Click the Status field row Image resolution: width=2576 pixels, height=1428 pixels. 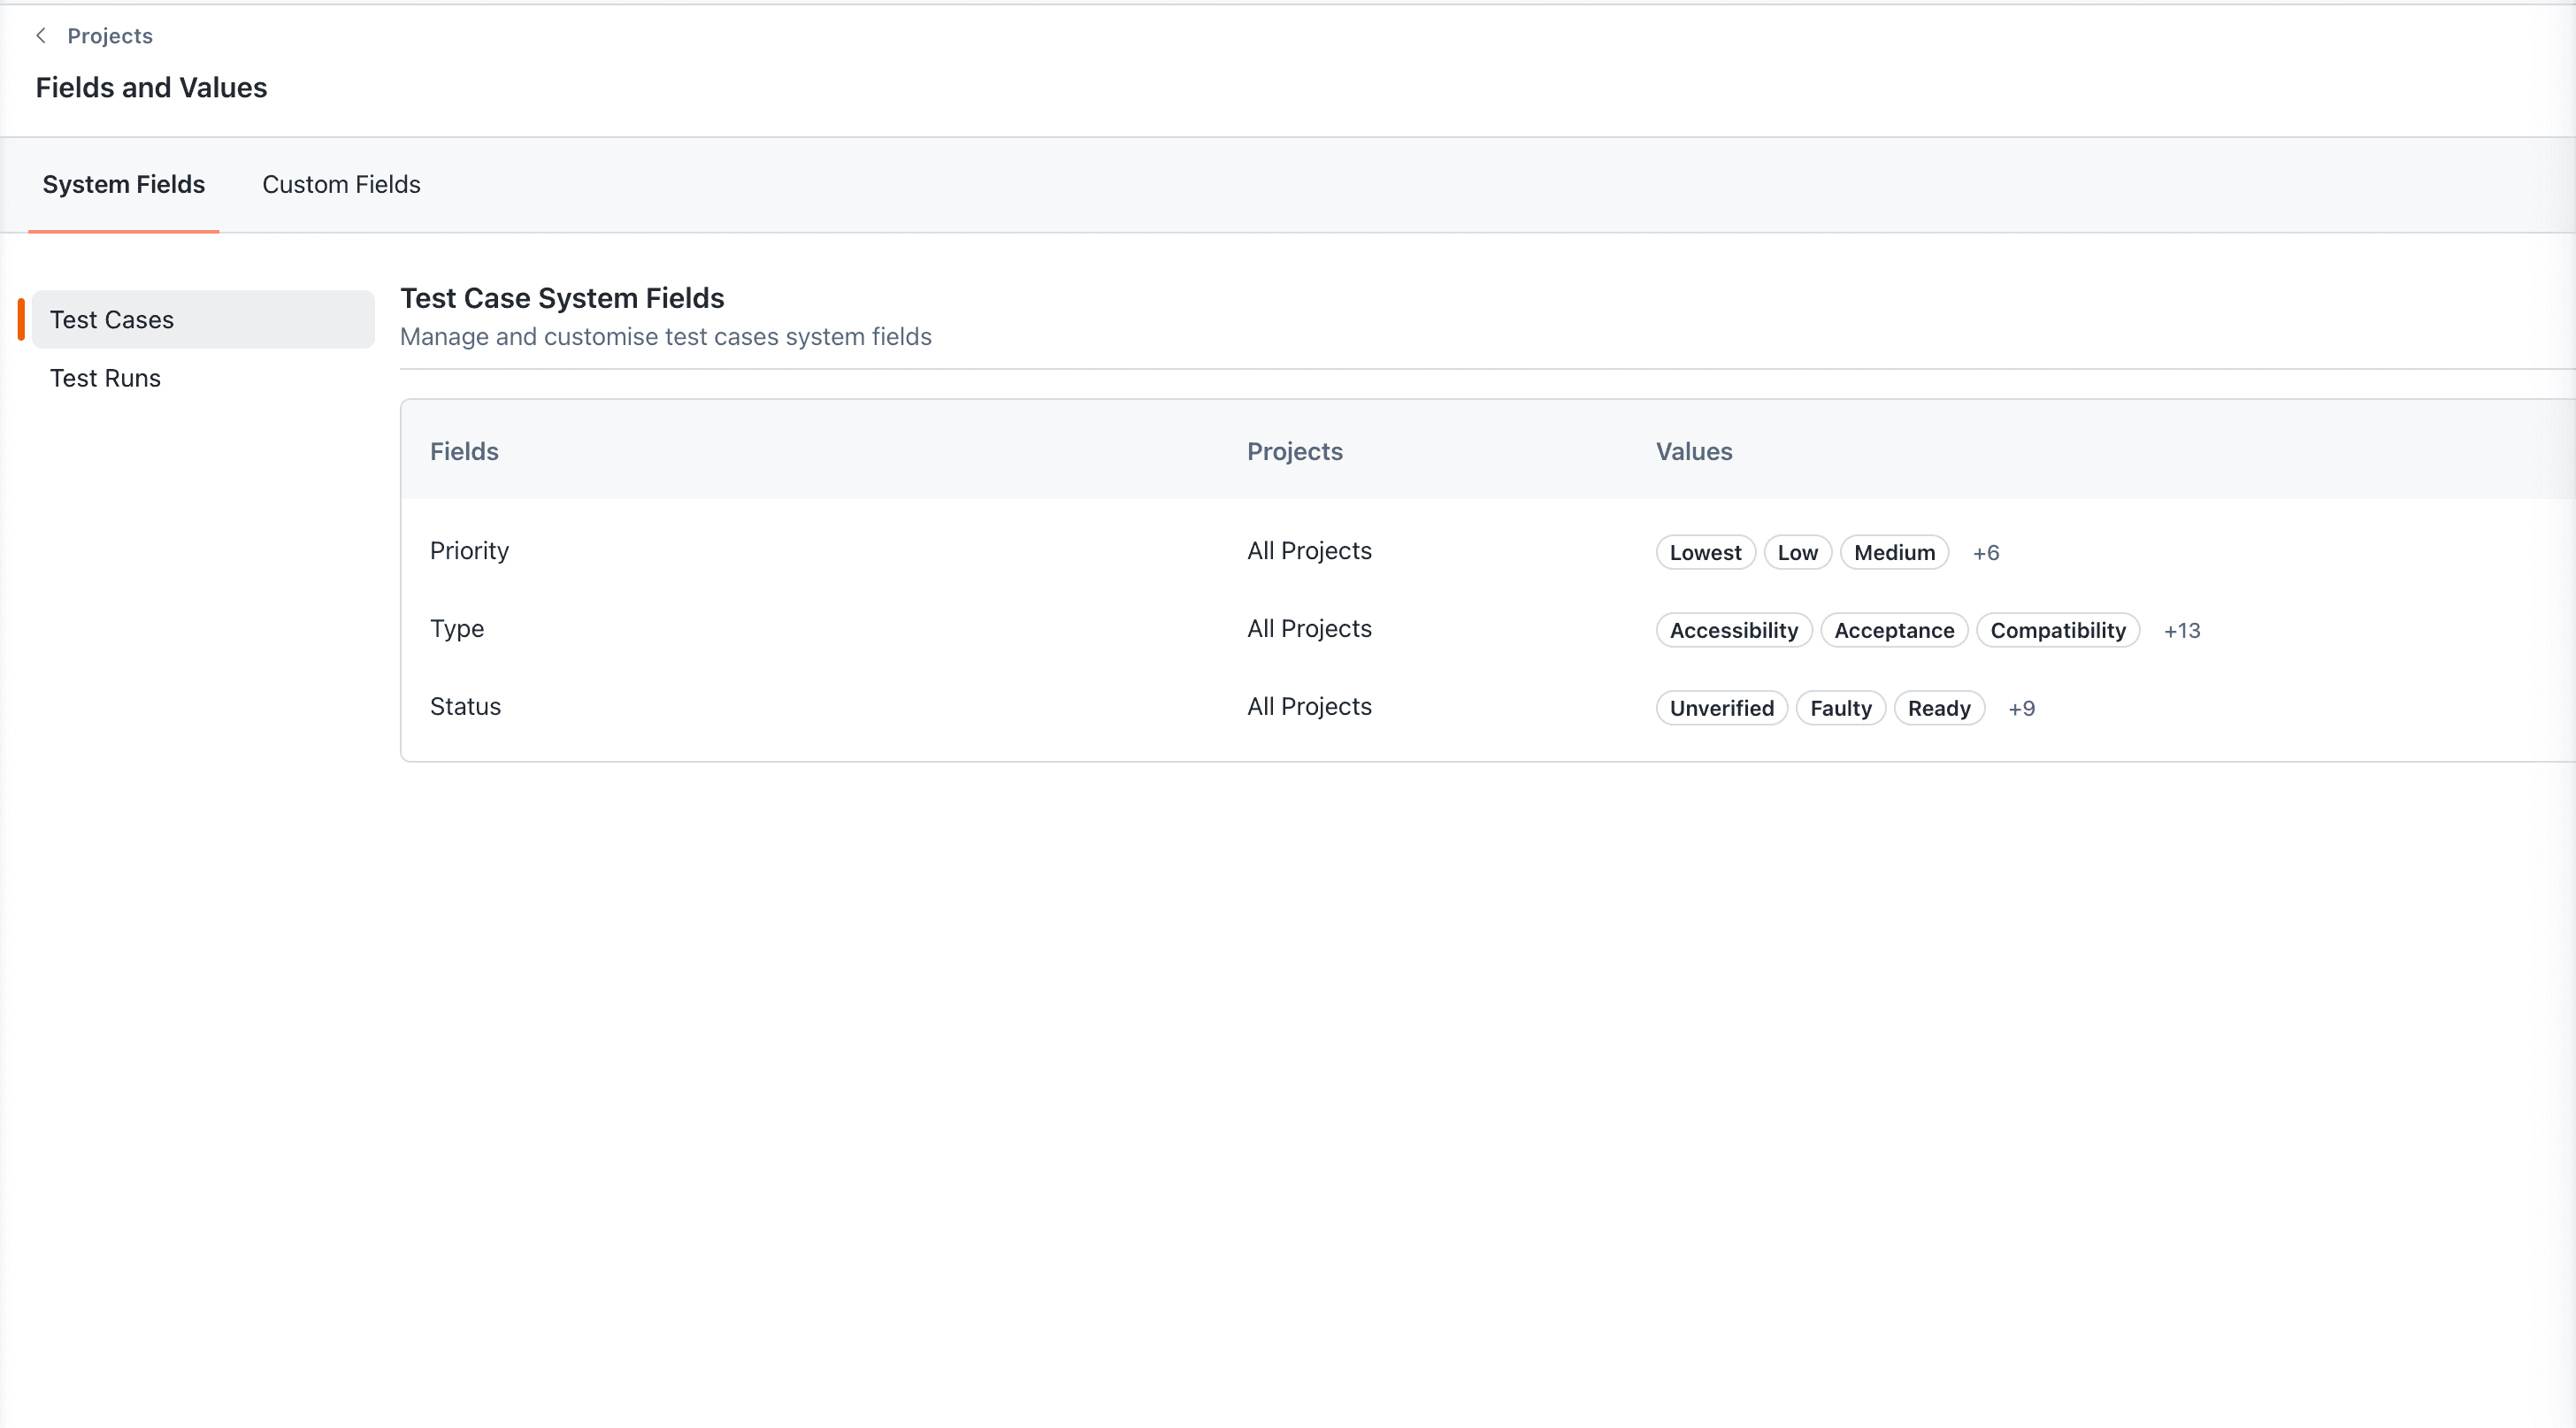[x=465, y=707]
